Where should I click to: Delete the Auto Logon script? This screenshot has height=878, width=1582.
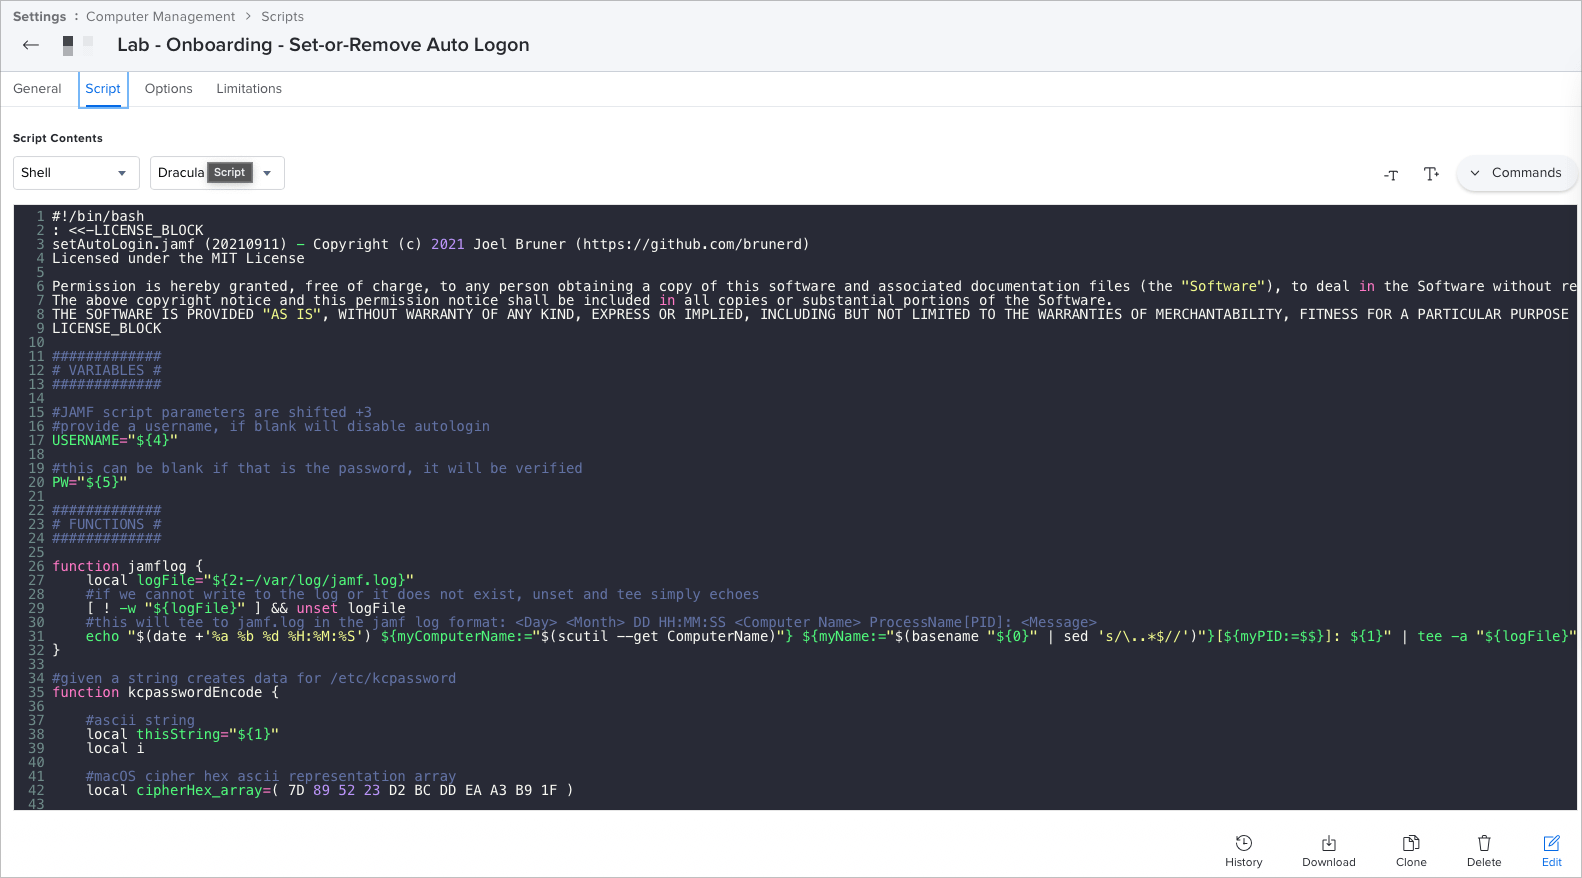tap(1484, 851)
